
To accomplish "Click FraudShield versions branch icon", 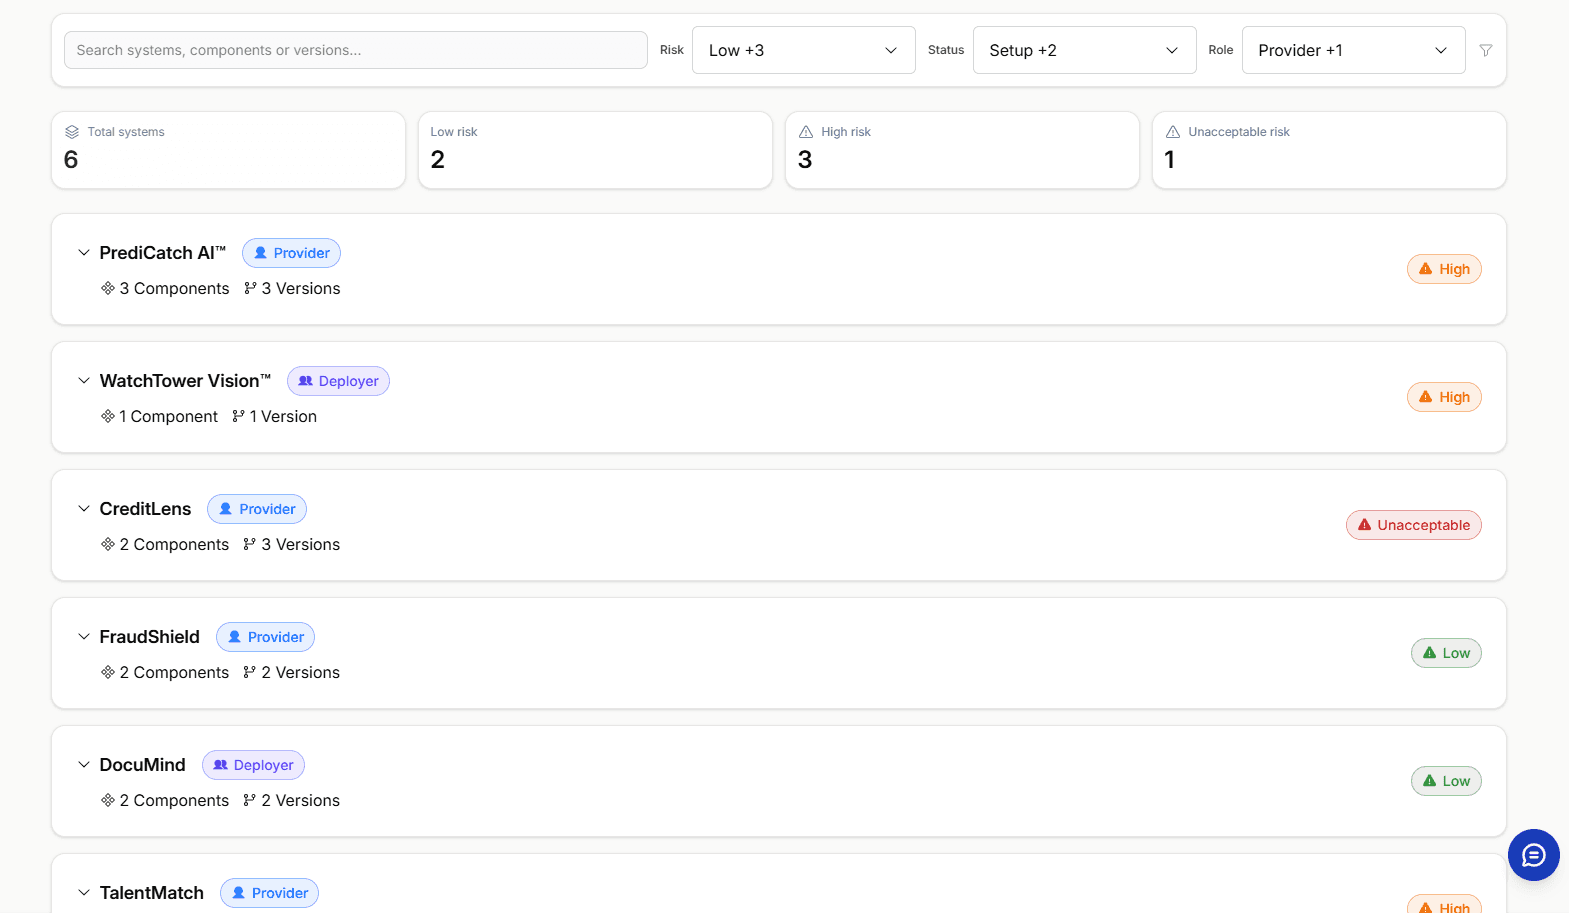I will pos(249,672).
